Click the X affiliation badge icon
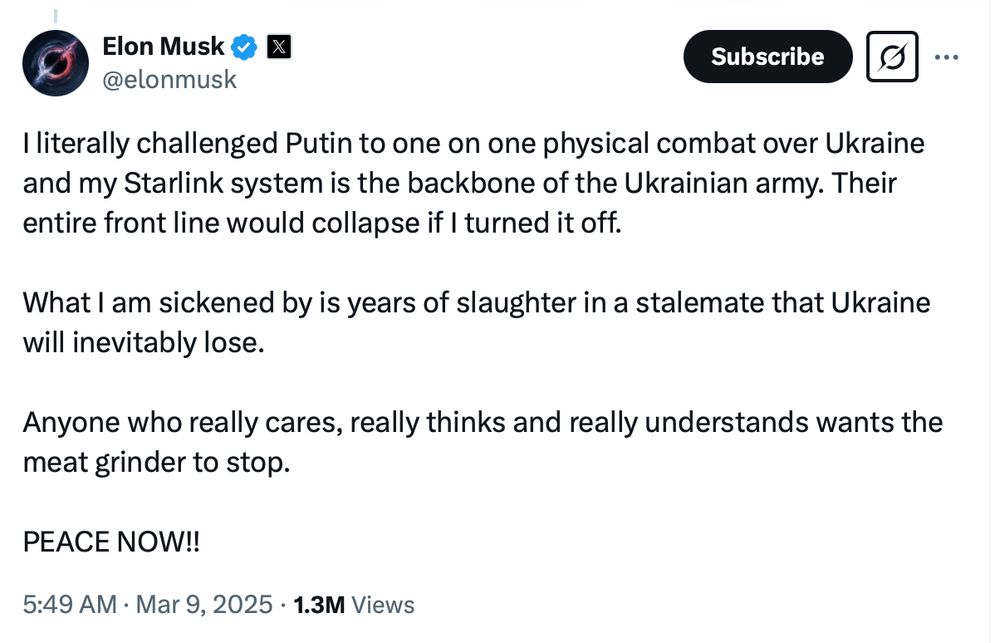This screenshot has width=1000, height=643. pos(279,47)
